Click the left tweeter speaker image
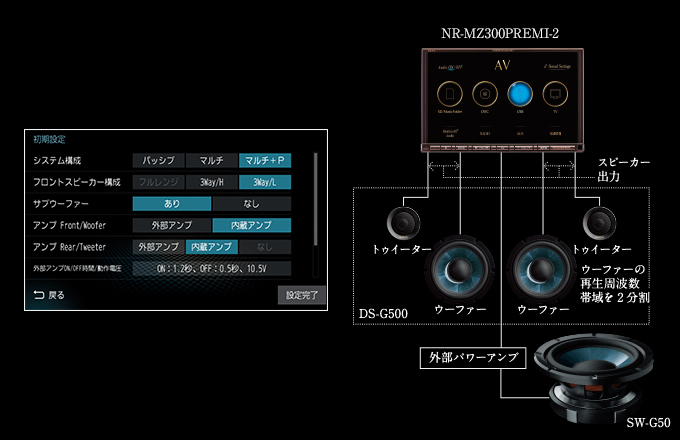This screenshot has width=680, height=440. click(x=402, y=223)
